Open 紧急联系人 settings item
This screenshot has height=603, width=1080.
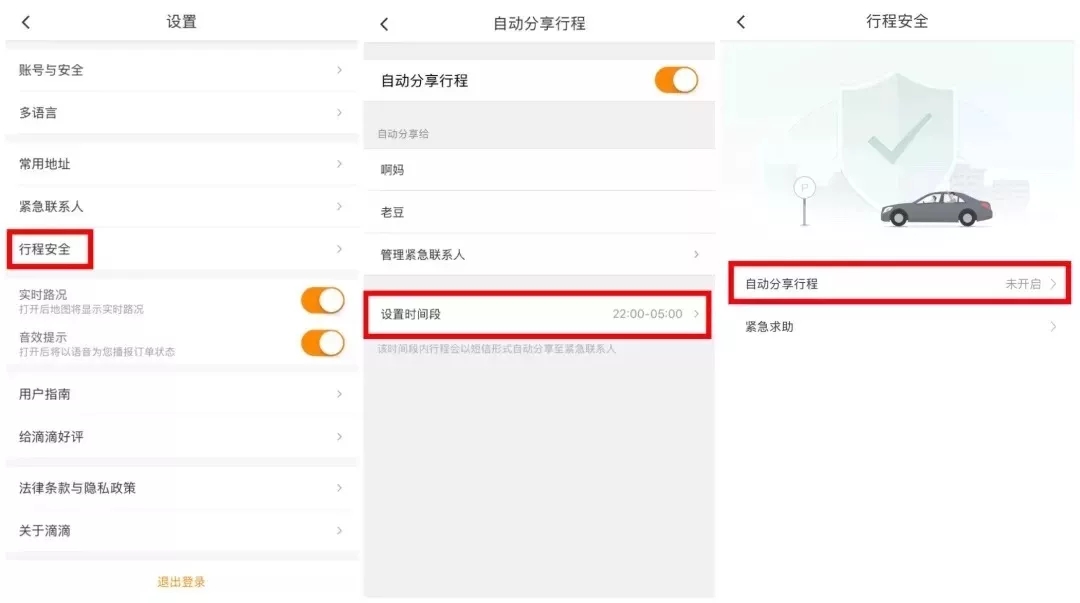[x=182, y=207]
